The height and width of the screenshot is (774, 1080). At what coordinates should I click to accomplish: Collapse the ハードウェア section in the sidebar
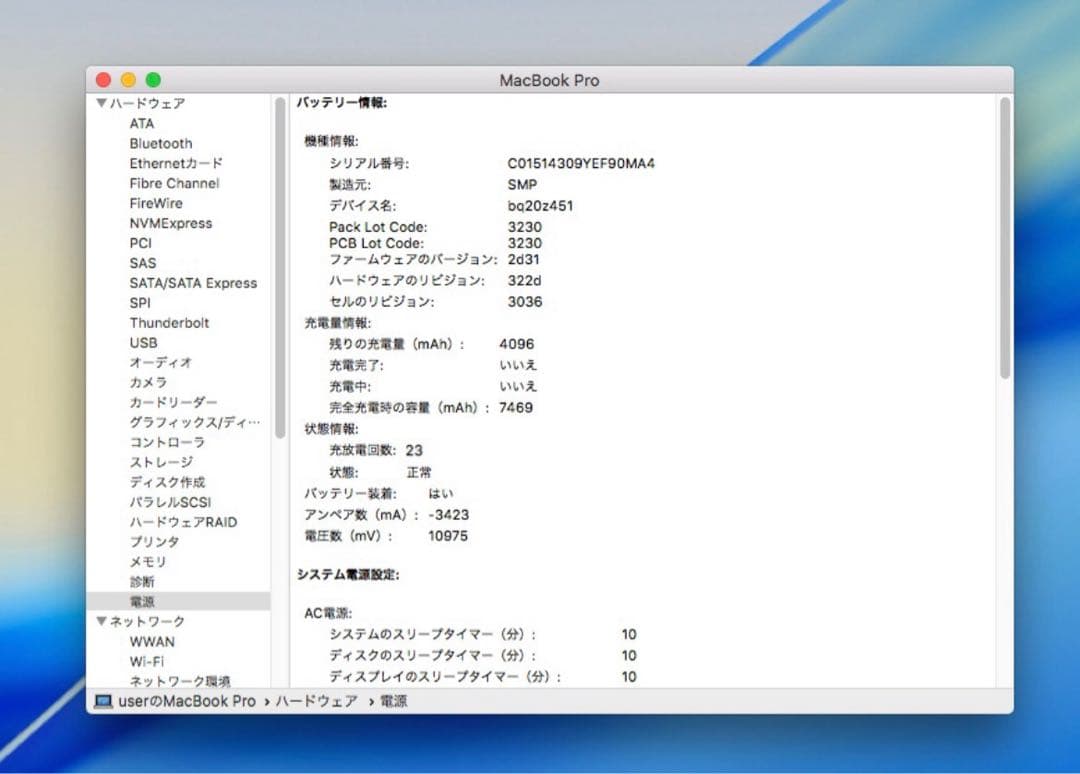101,103
